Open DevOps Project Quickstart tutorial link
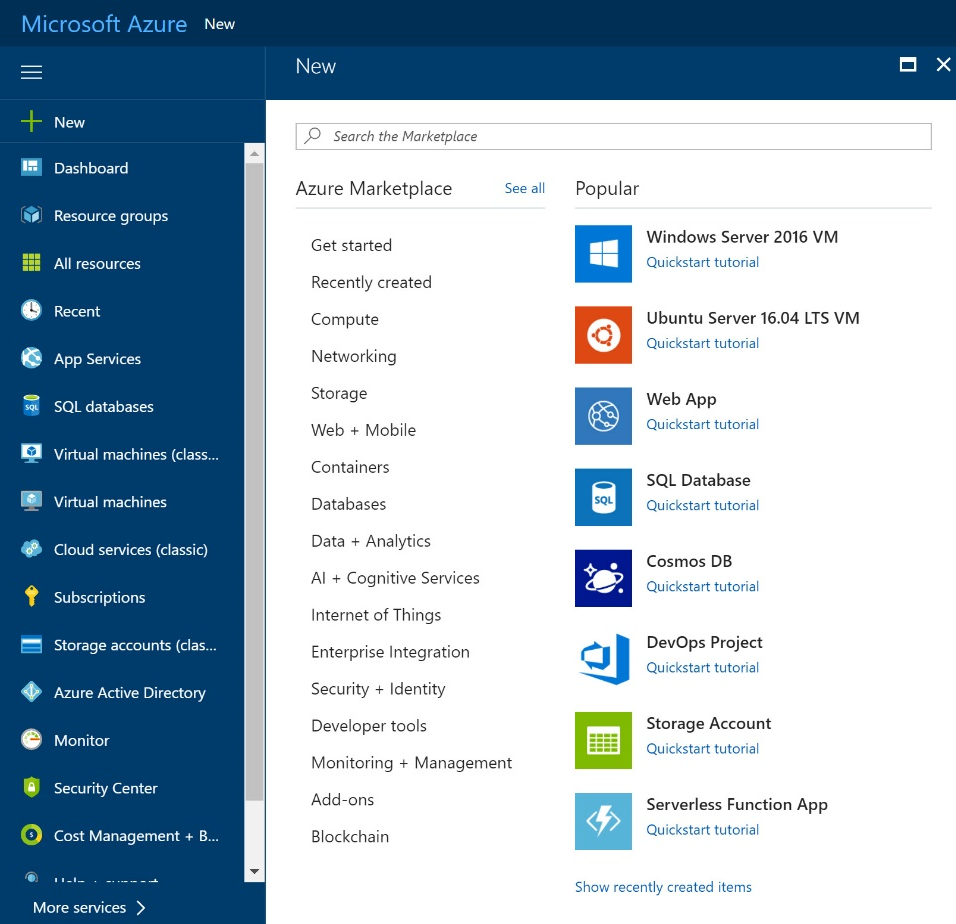The width and height of the screenshot is (956, 924). 702,667
